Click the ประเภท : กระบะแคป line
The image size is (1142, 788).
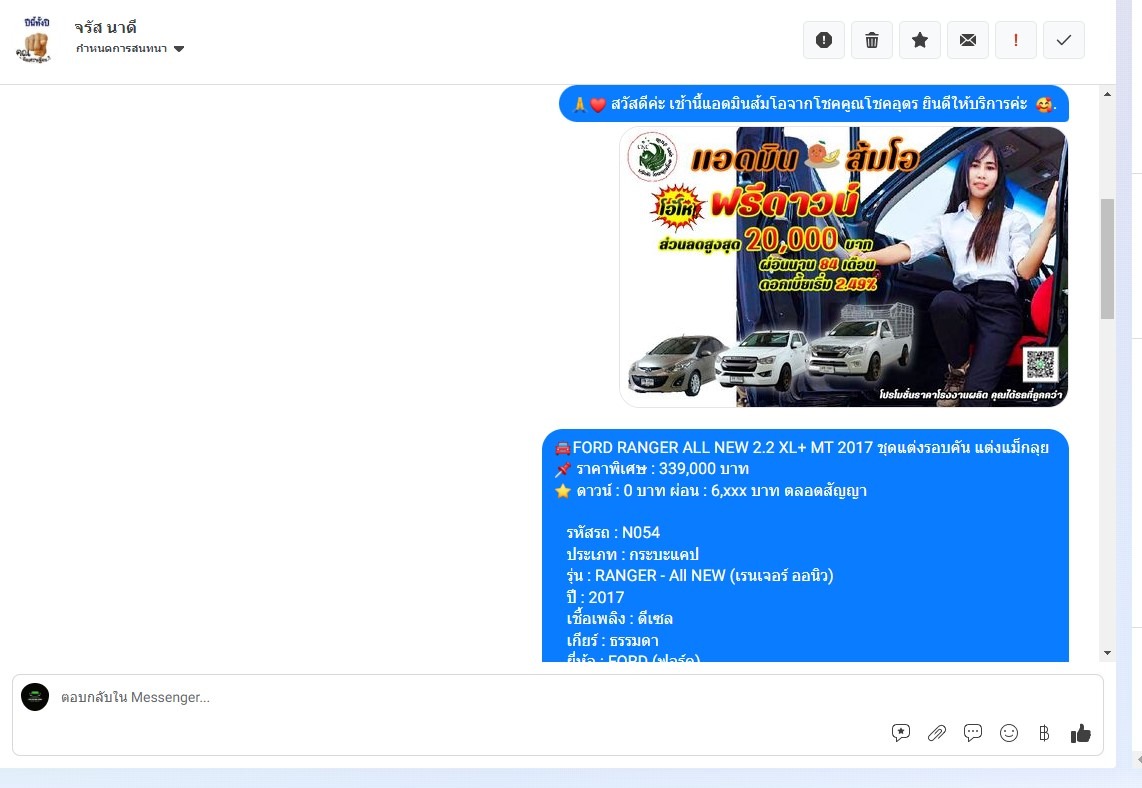(632, 554)
